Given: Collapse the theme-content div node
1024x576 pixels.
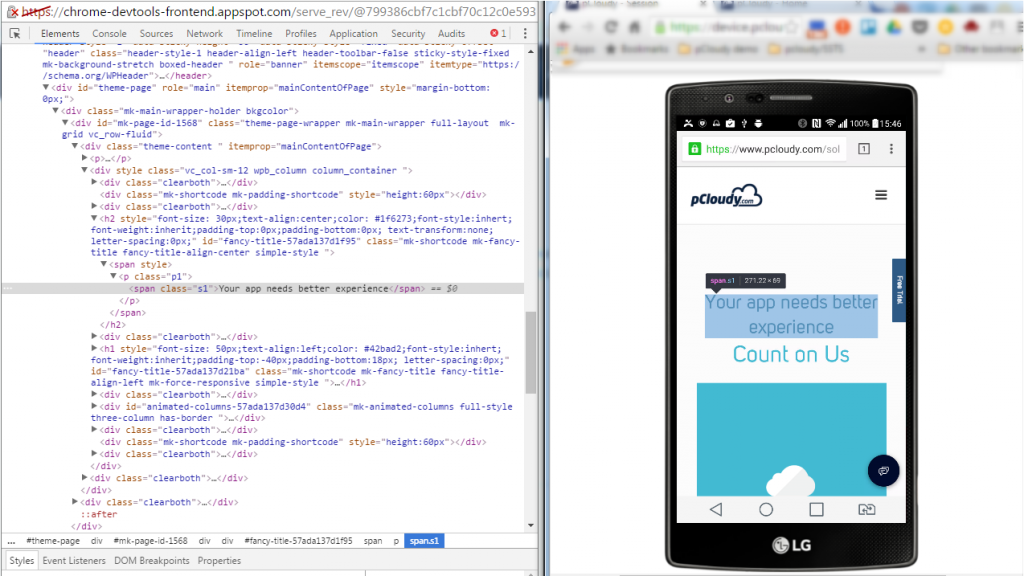Looking at the screenshot, I should pos(75,146).
